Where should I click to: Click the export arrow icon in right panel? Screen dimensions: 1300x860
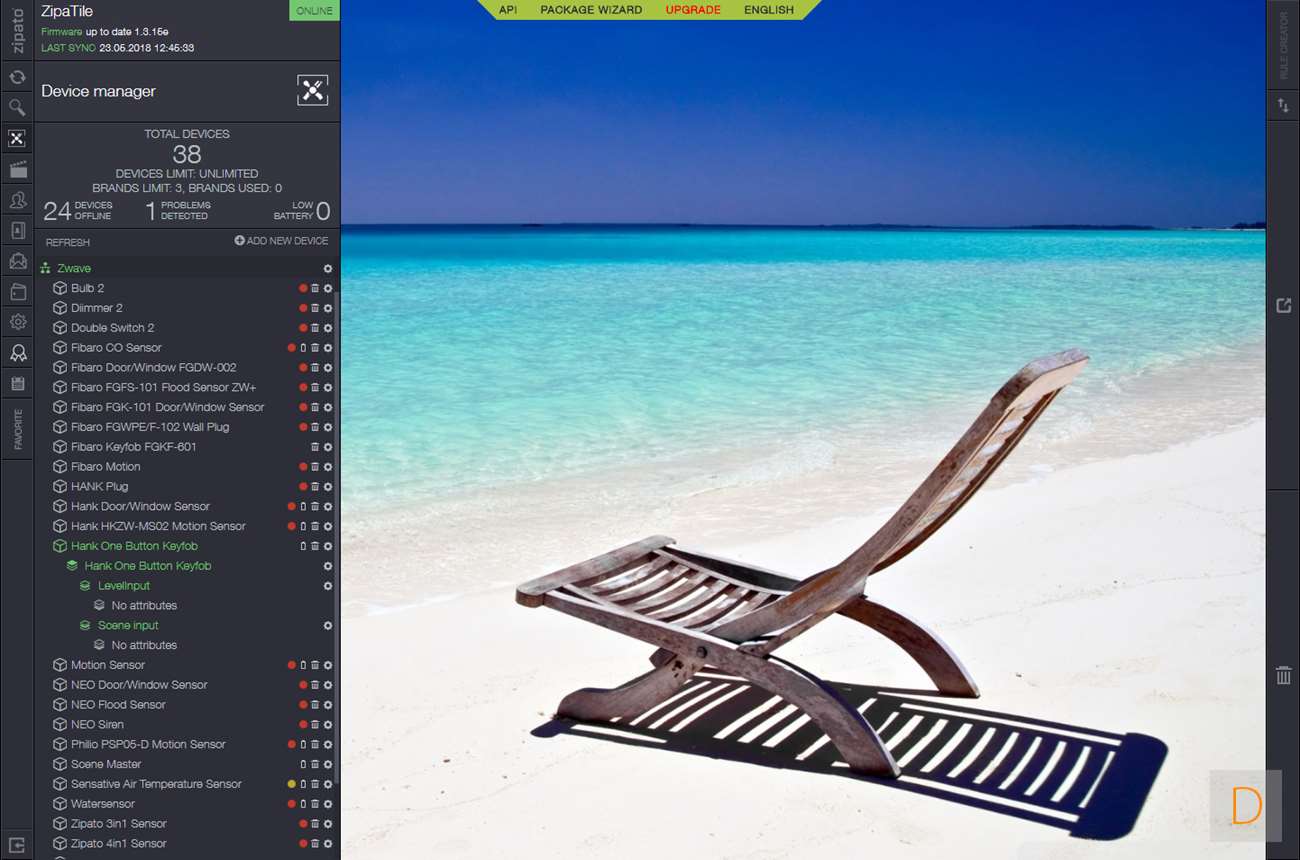pos(1284,305)
